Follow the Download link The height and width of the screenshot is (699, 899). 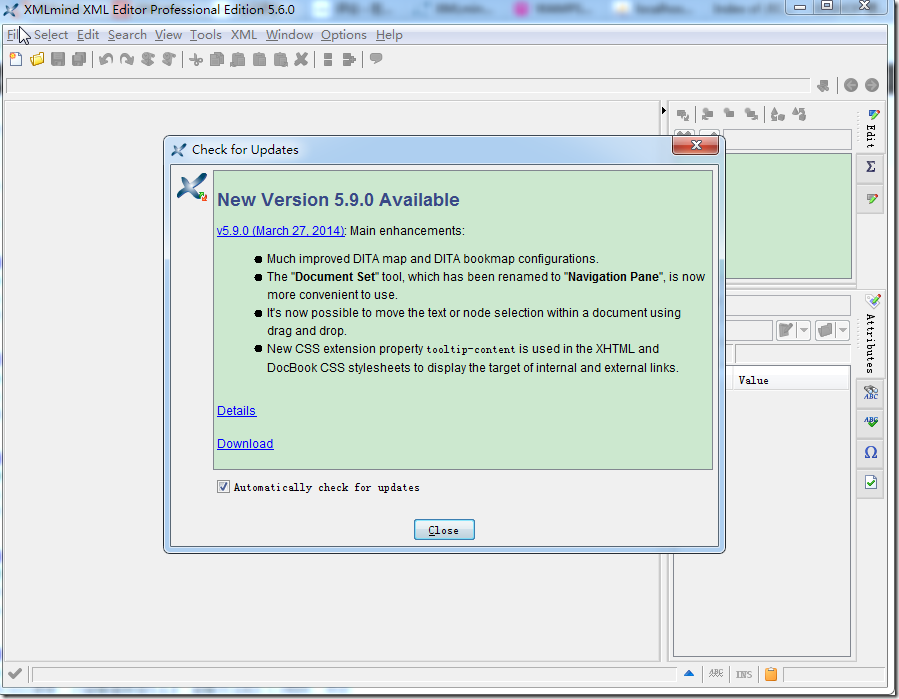point(245,444)
